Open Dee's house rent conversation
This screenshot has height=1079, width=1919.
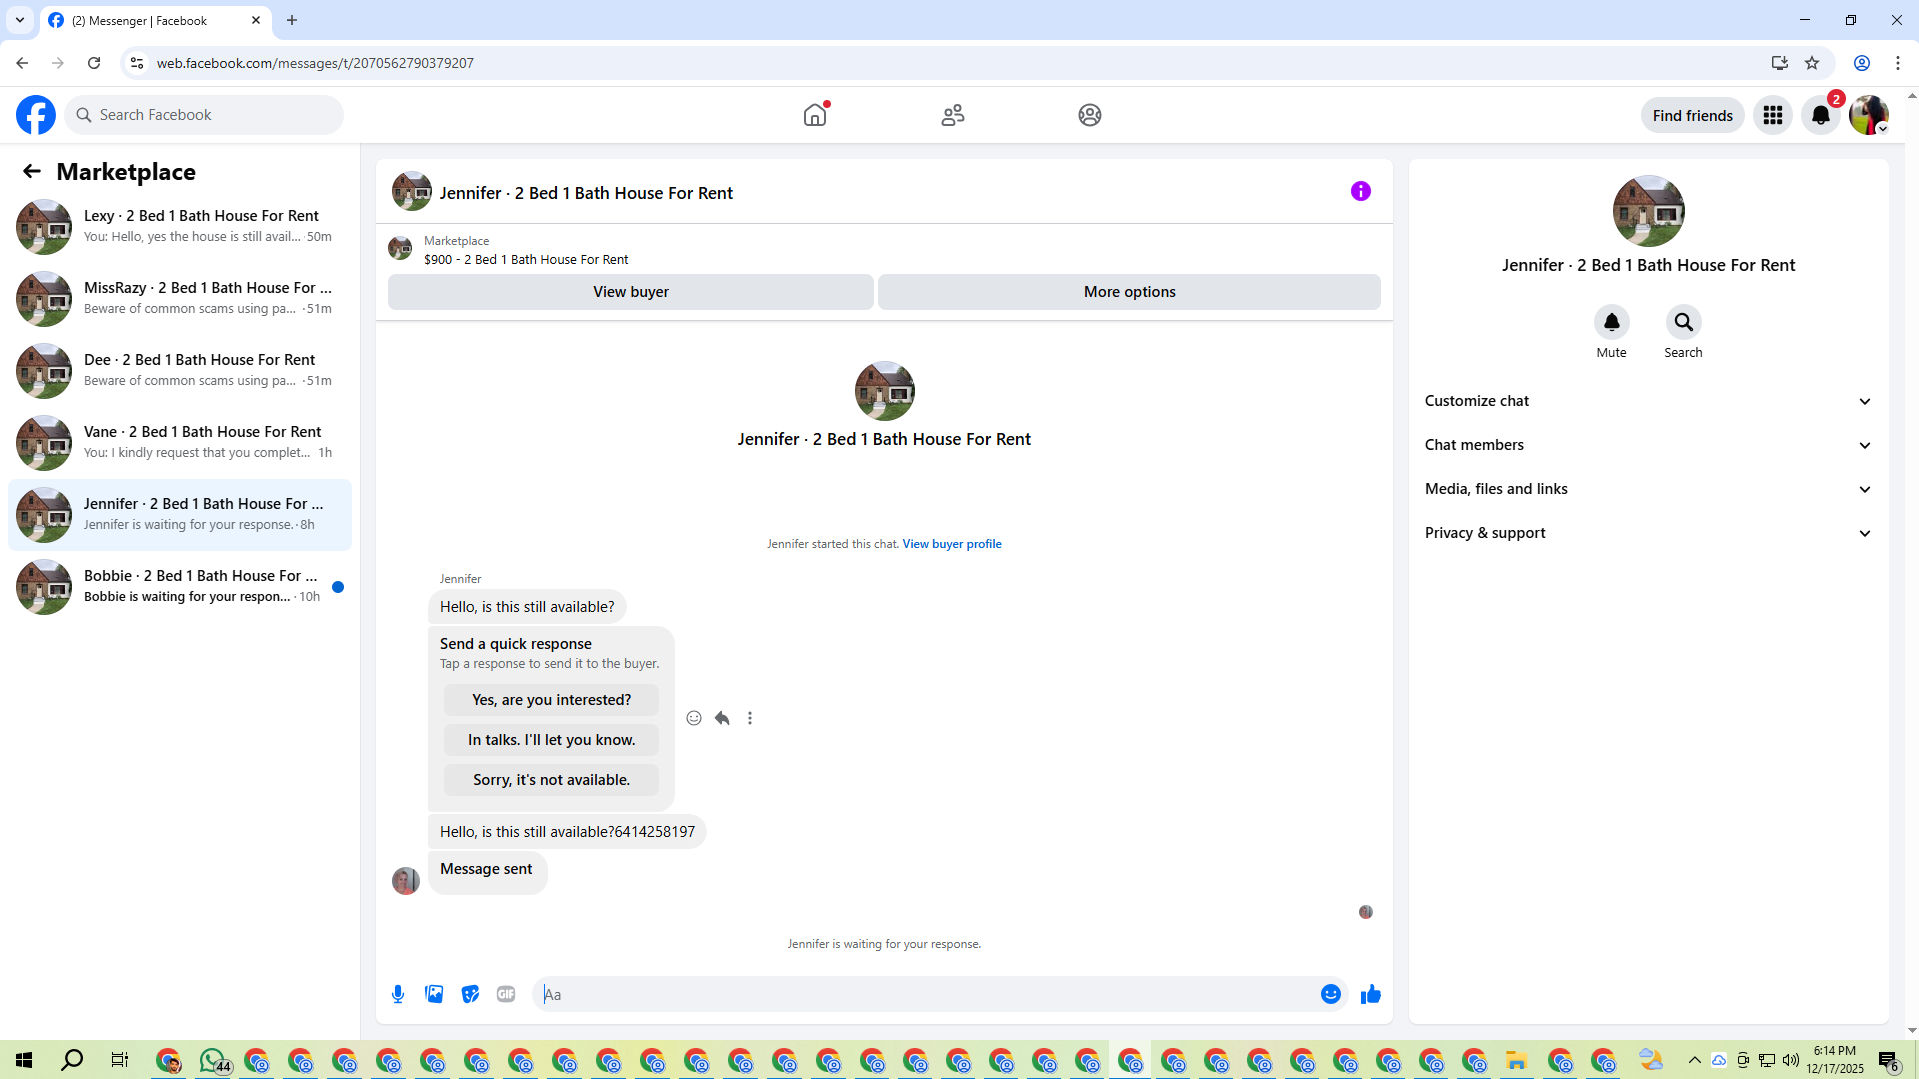click(x=180, y=370)
